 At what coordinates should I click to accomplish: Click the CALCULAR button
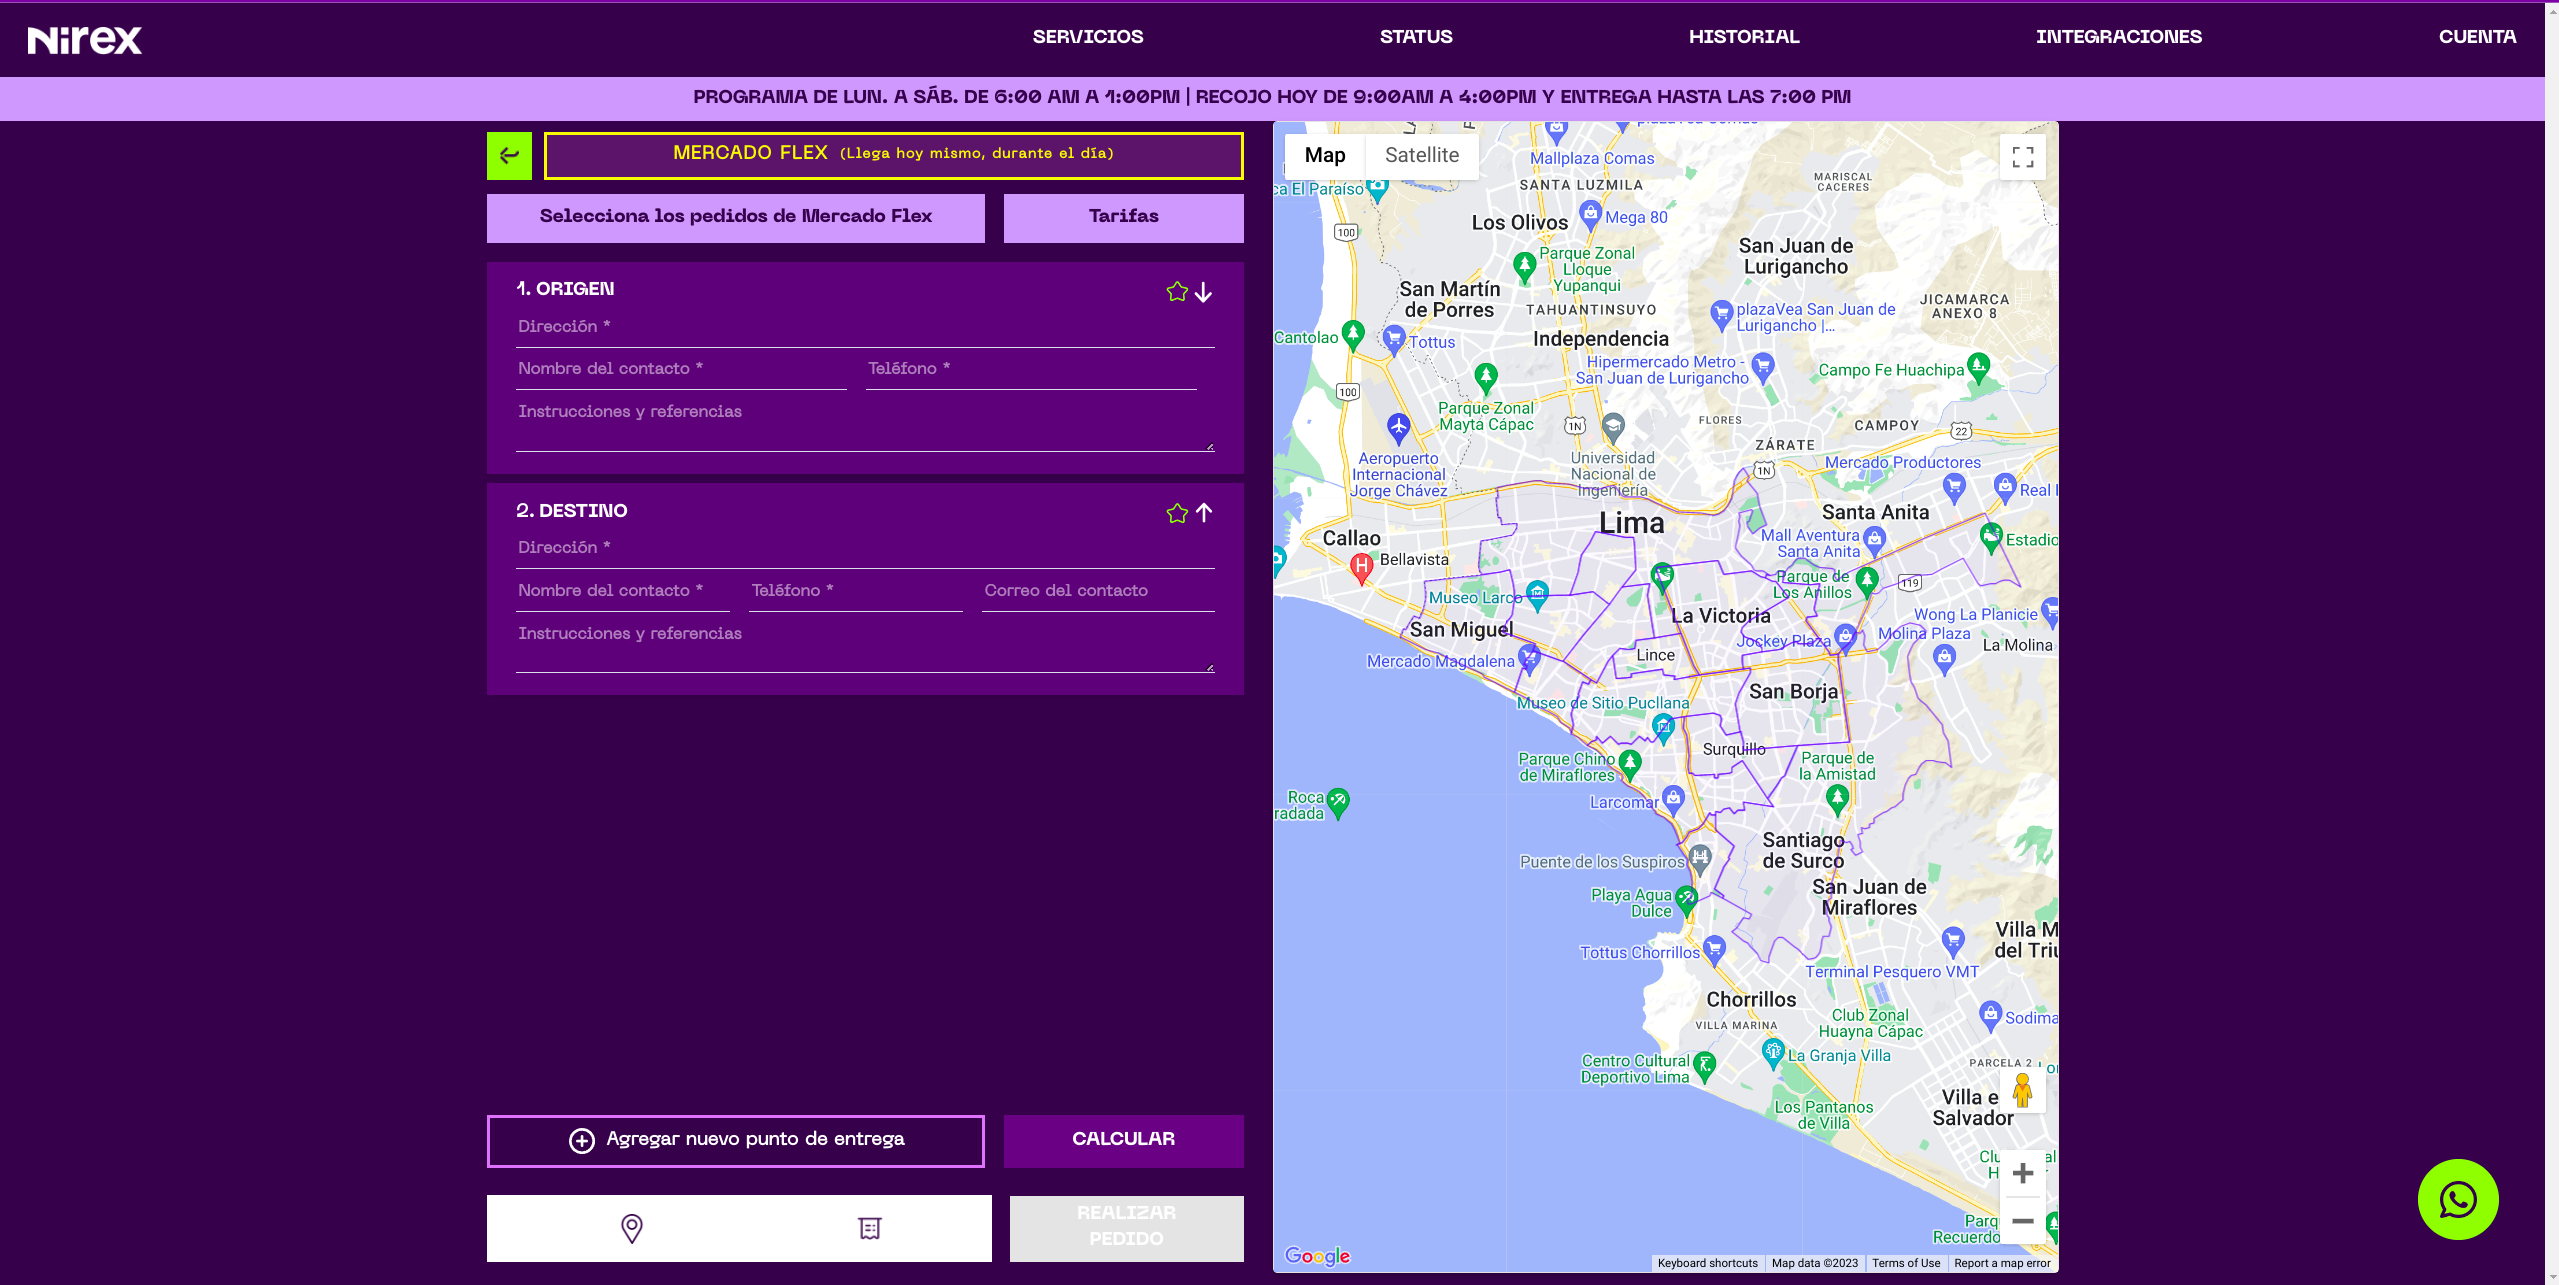1123,1140
